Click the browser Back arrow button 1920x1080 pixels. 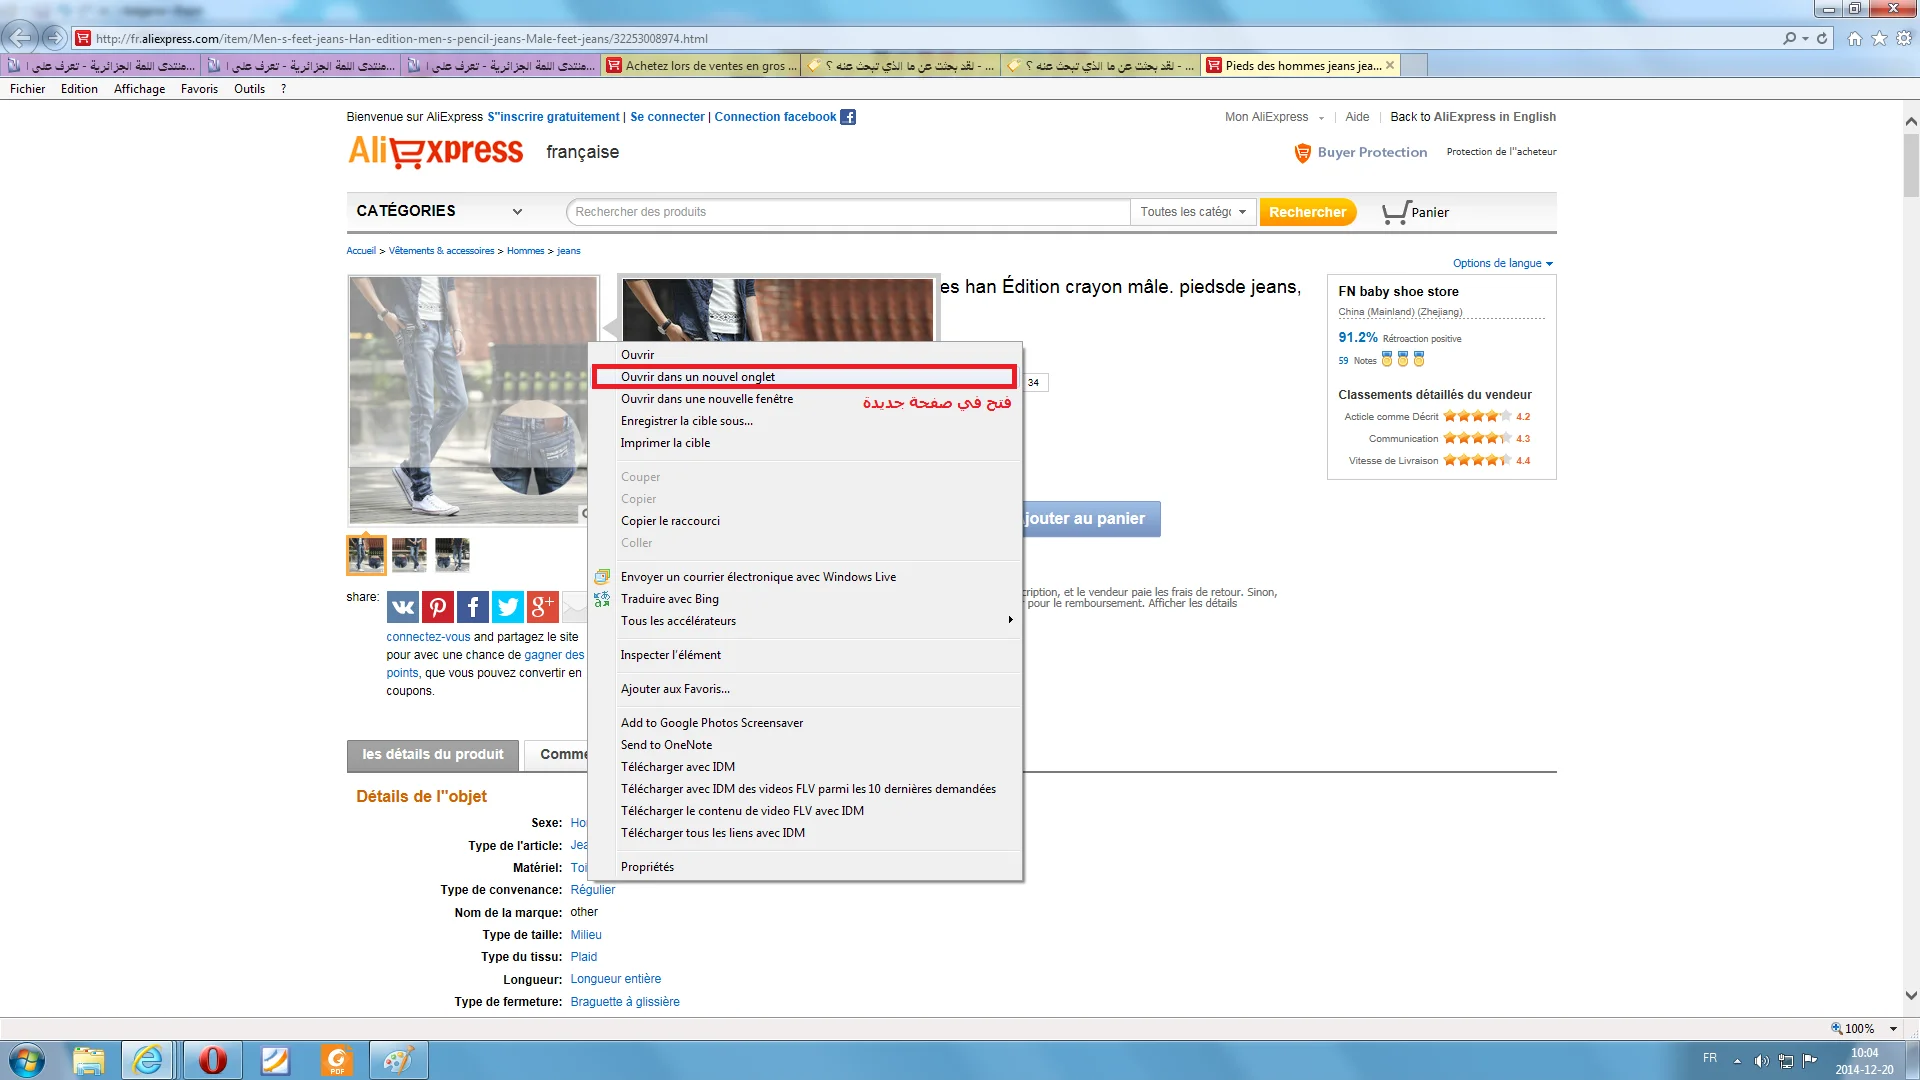point(19,38)
